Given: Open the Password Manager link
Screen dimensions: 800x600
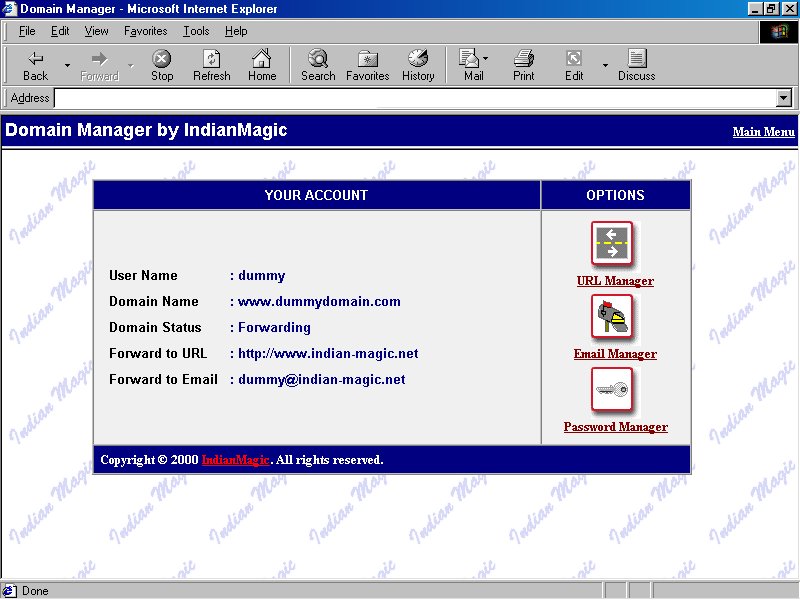Looking at the screenshot, I should (x=615, y=427).
